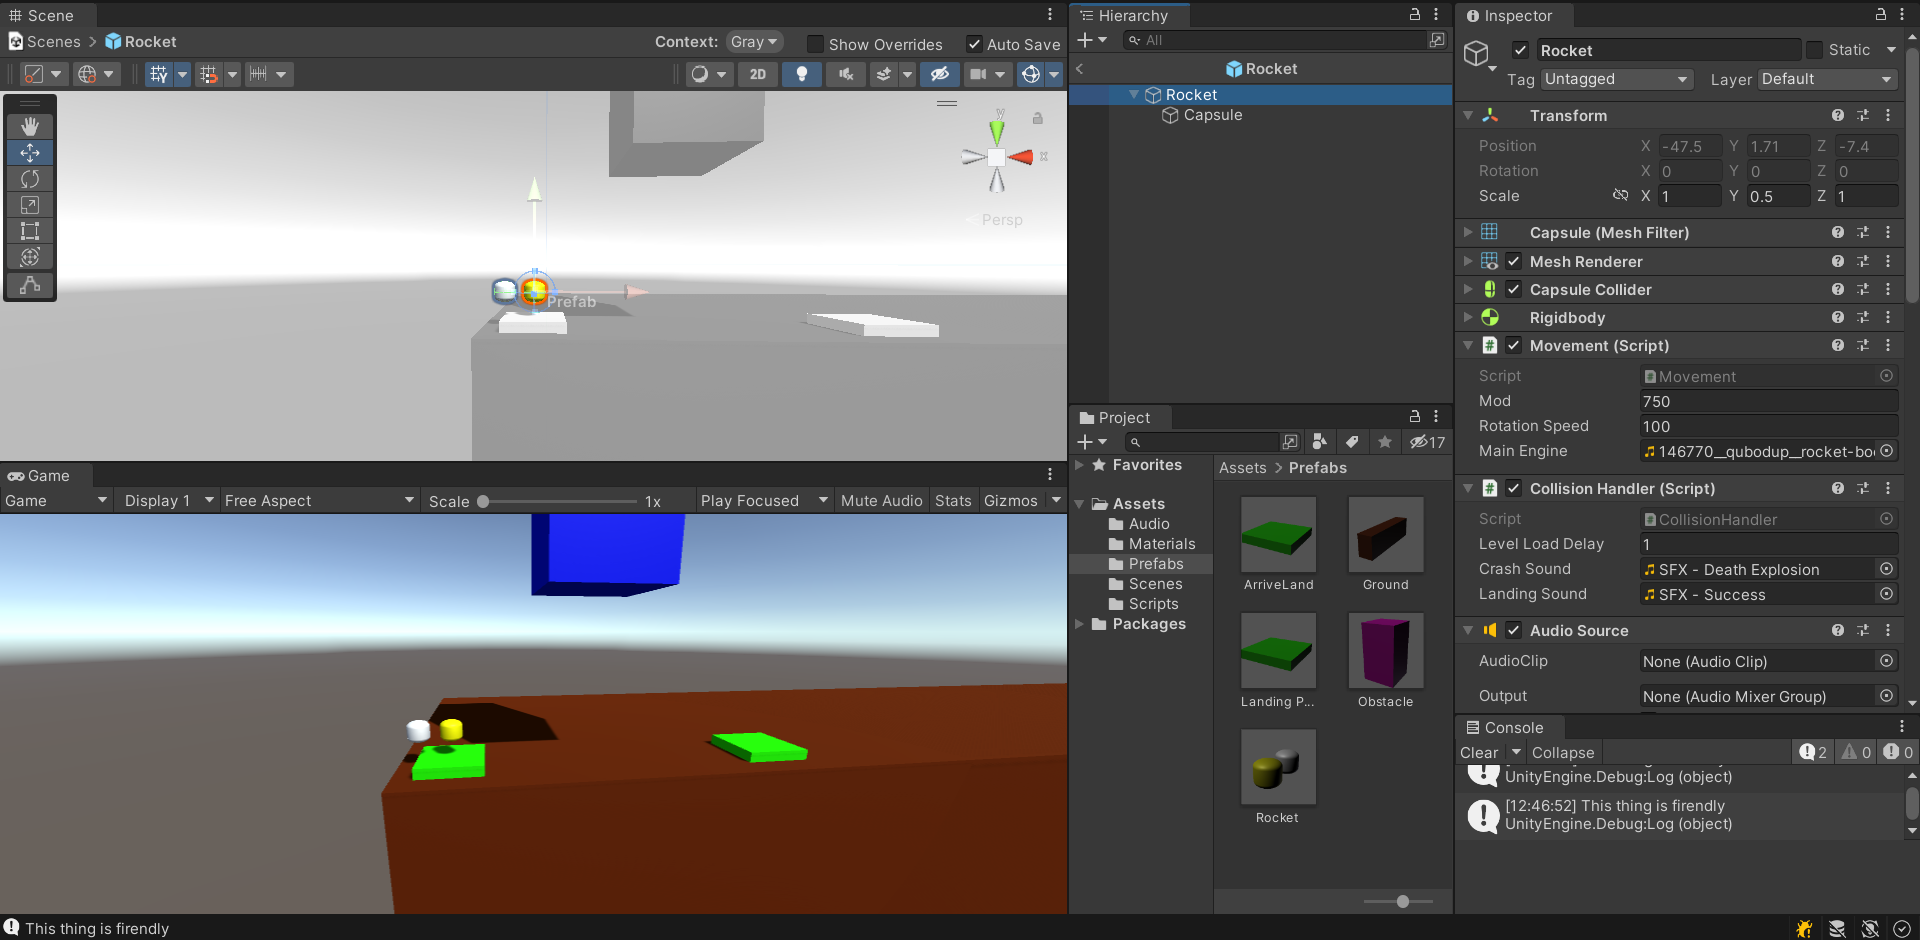
Task: Toggle Console Collapse button
Action: tap(1563, 752)
